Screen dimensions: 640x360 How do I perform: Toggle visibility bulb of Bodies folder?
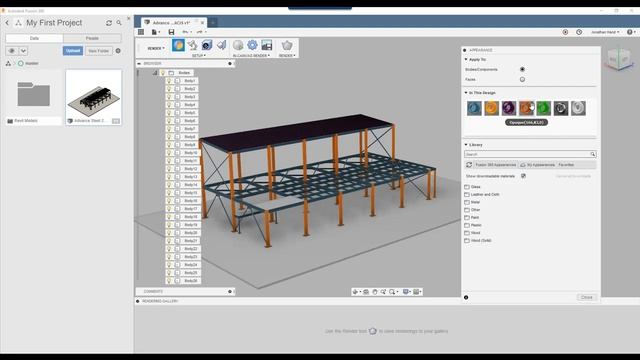pos(163,73)
